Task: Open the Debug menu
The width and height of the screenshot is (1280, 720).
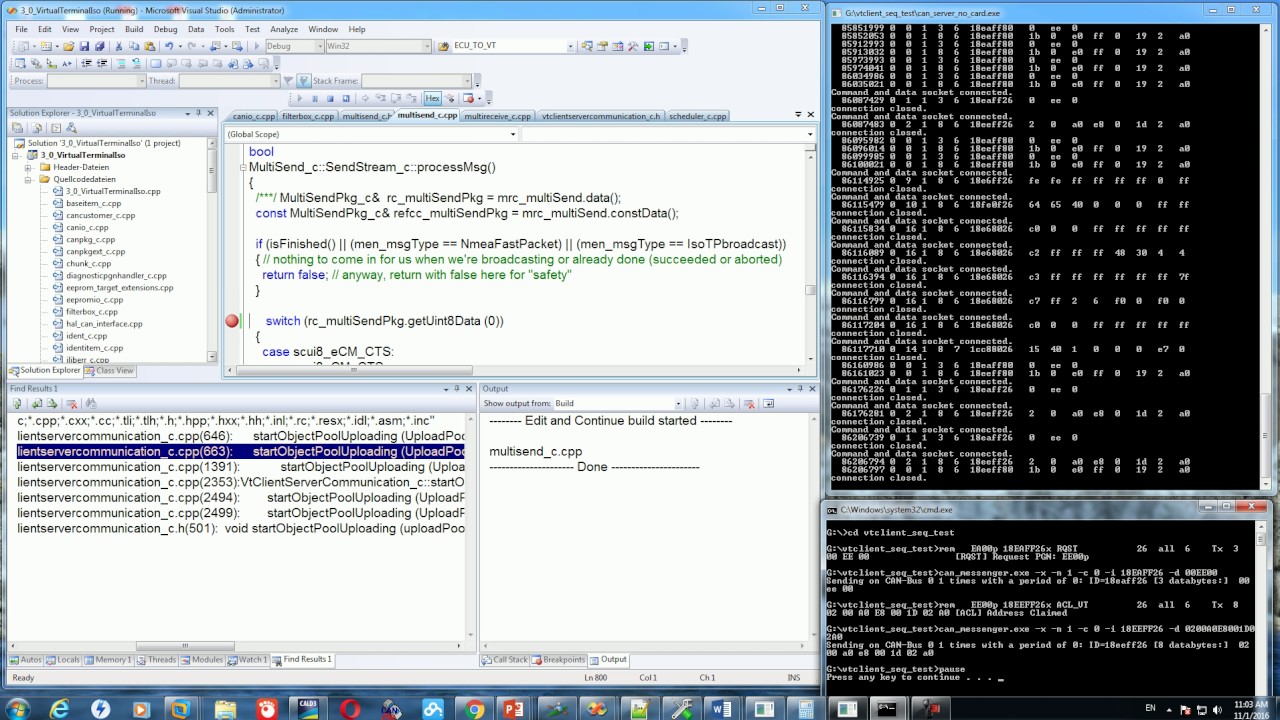Action: (x=165, y=29)
